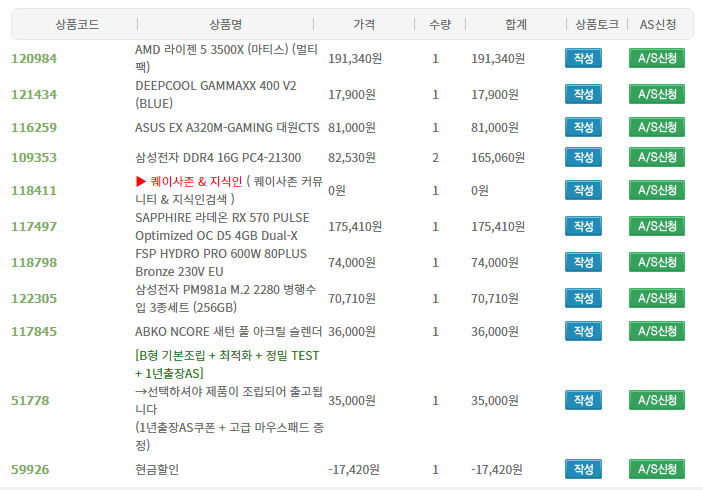Click A/S신청 for ABKO NCORE 새턴 row
Image resolution: width=703 pixels, height=490 pixels.
tap(657, 331)
